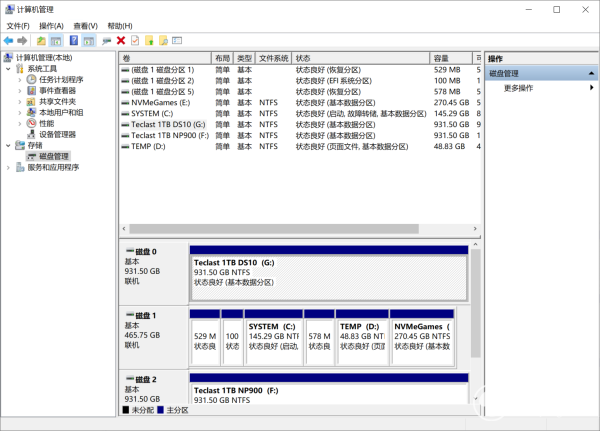The height and width of the screenshot is (431, 600).
Task: Open the 文件(F) menu
Action: point(18,26)
